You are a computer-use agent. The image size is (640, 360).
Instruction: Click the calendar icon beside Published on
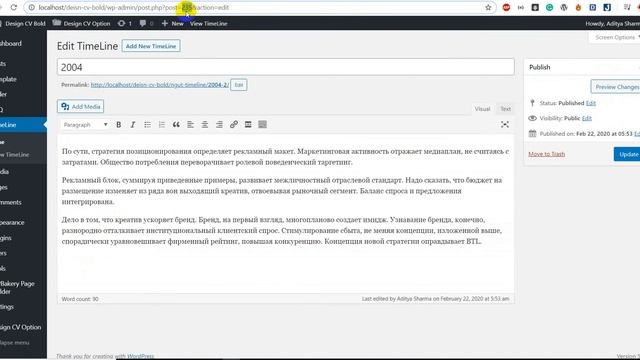click(532, 133)
